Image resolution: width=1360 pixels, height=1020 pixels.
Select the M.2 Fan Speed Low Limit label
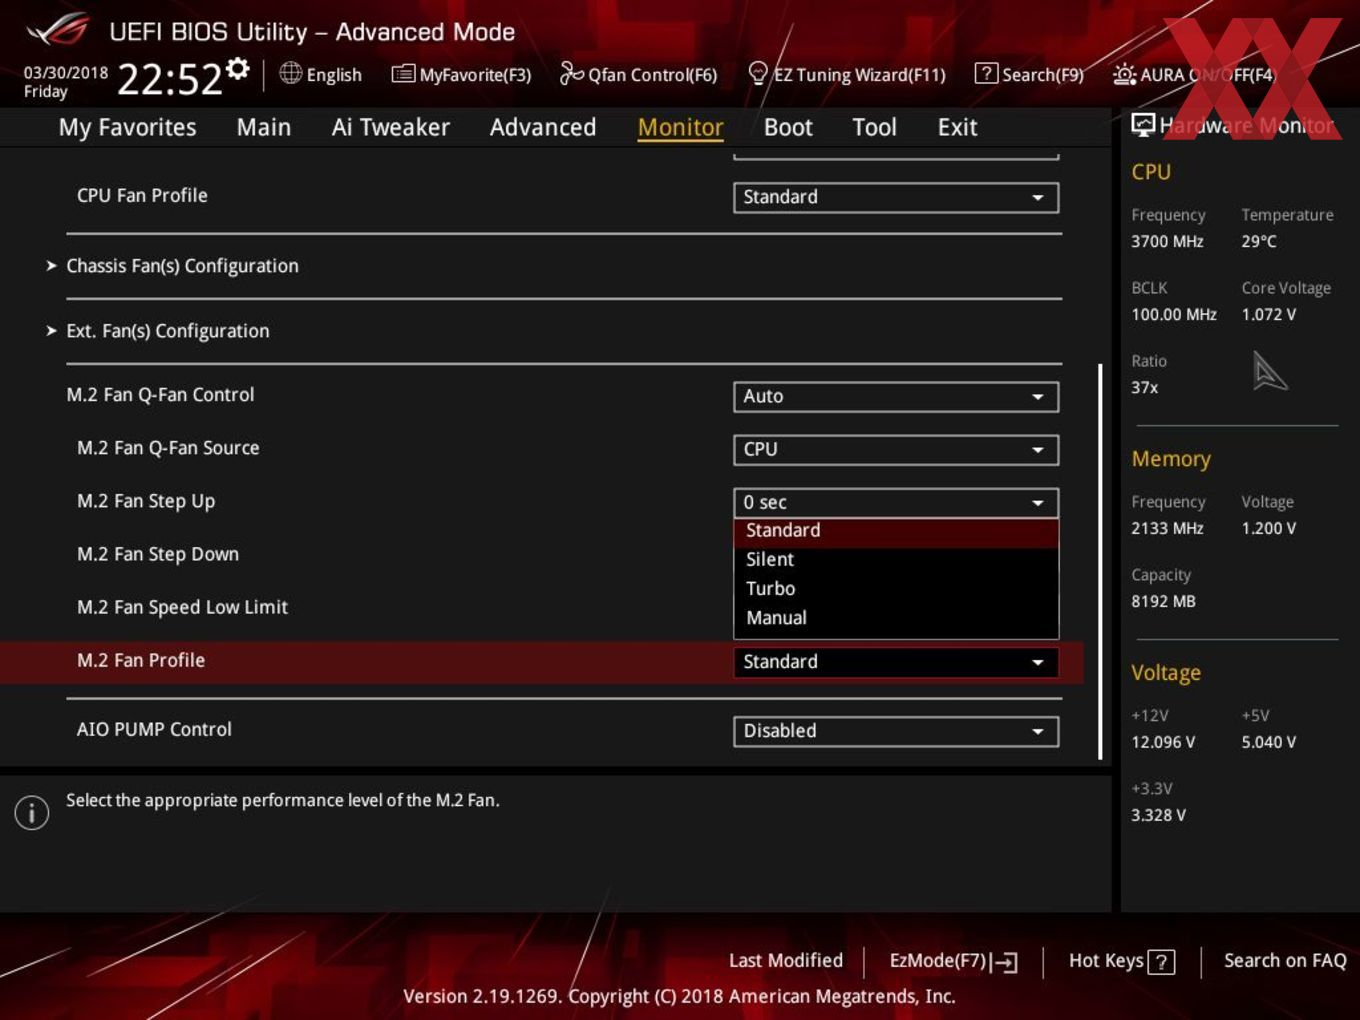182,607
